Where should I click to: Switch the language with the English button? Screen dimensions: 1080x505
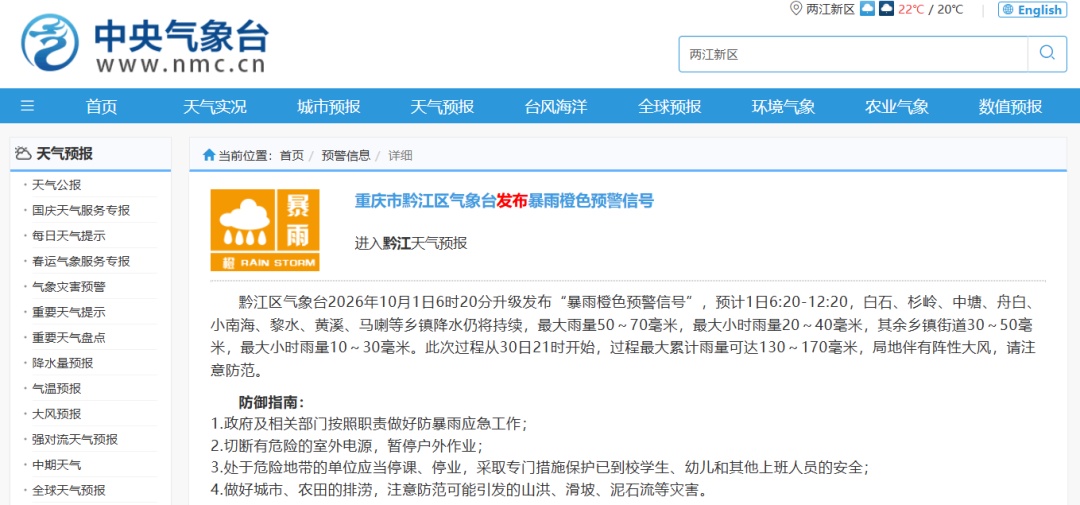point(1032,10)
